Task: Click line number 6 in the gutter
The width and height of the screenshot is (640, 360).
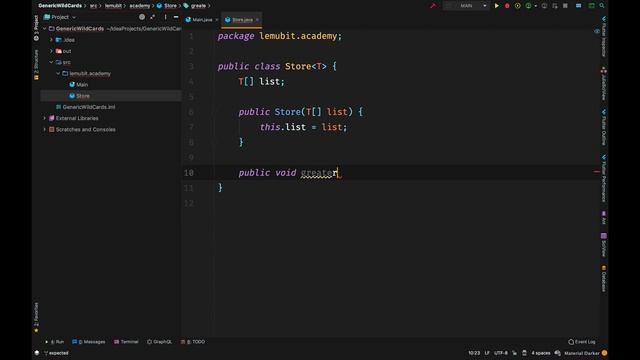Action: tap(191, 112)
